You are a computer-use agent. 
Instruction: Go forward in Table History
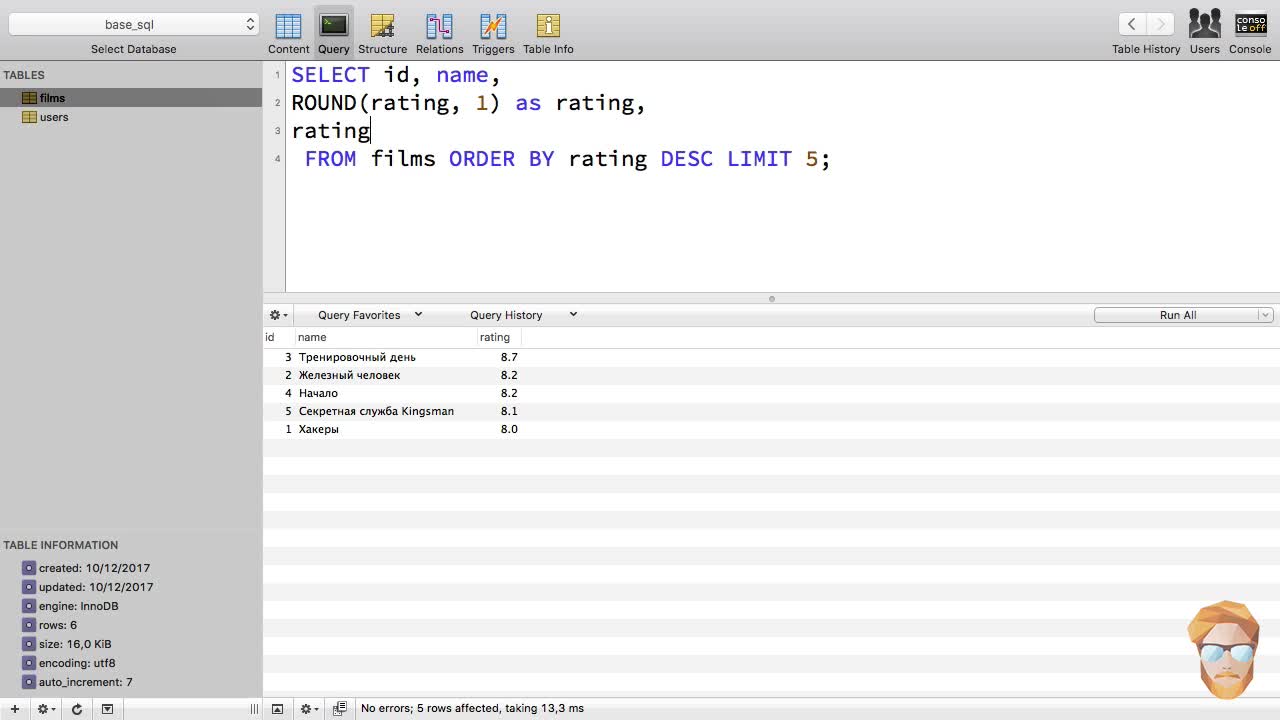click(1160, 24)
